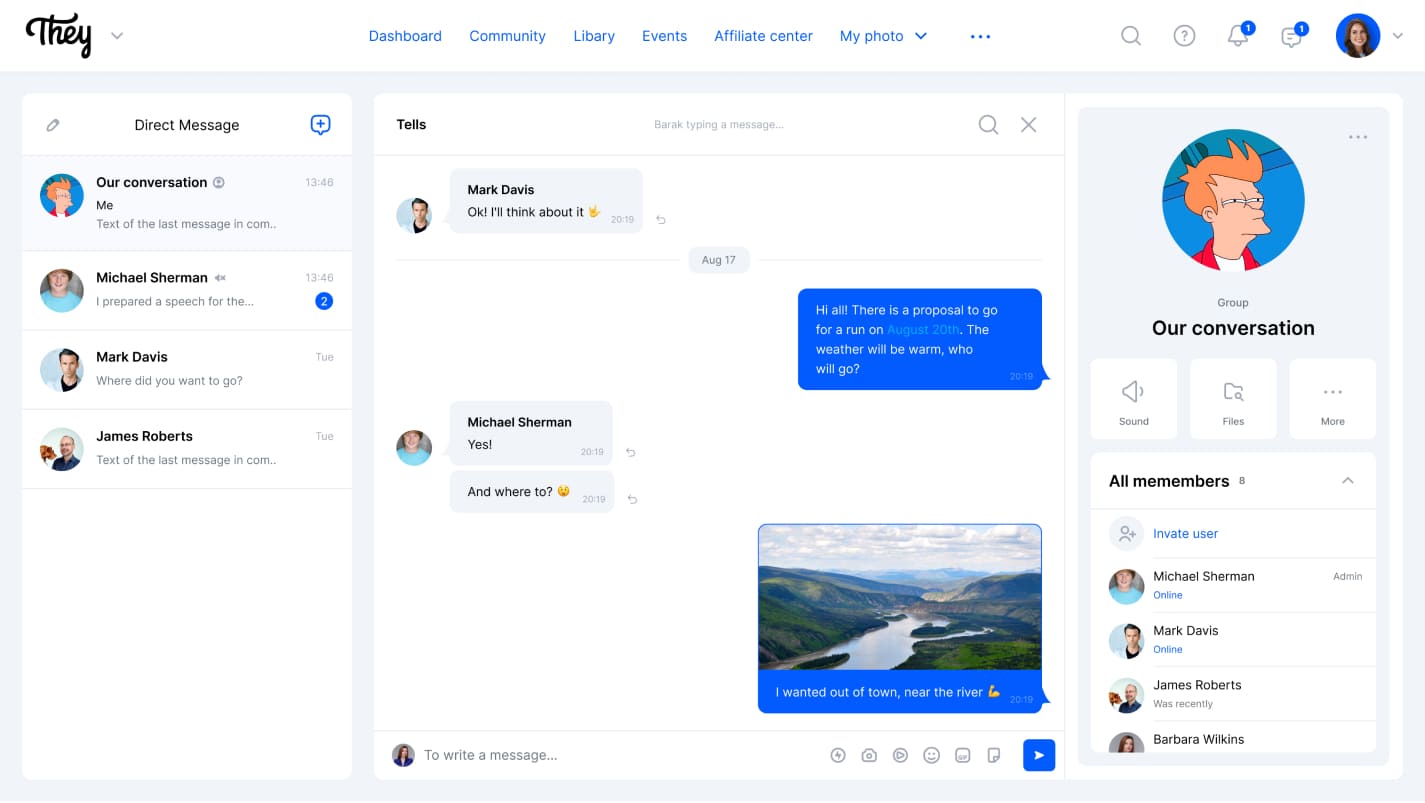The image size is (1425, 803).
Task: Reply to Mark Davis's message
Action: (x=661, y=220)
